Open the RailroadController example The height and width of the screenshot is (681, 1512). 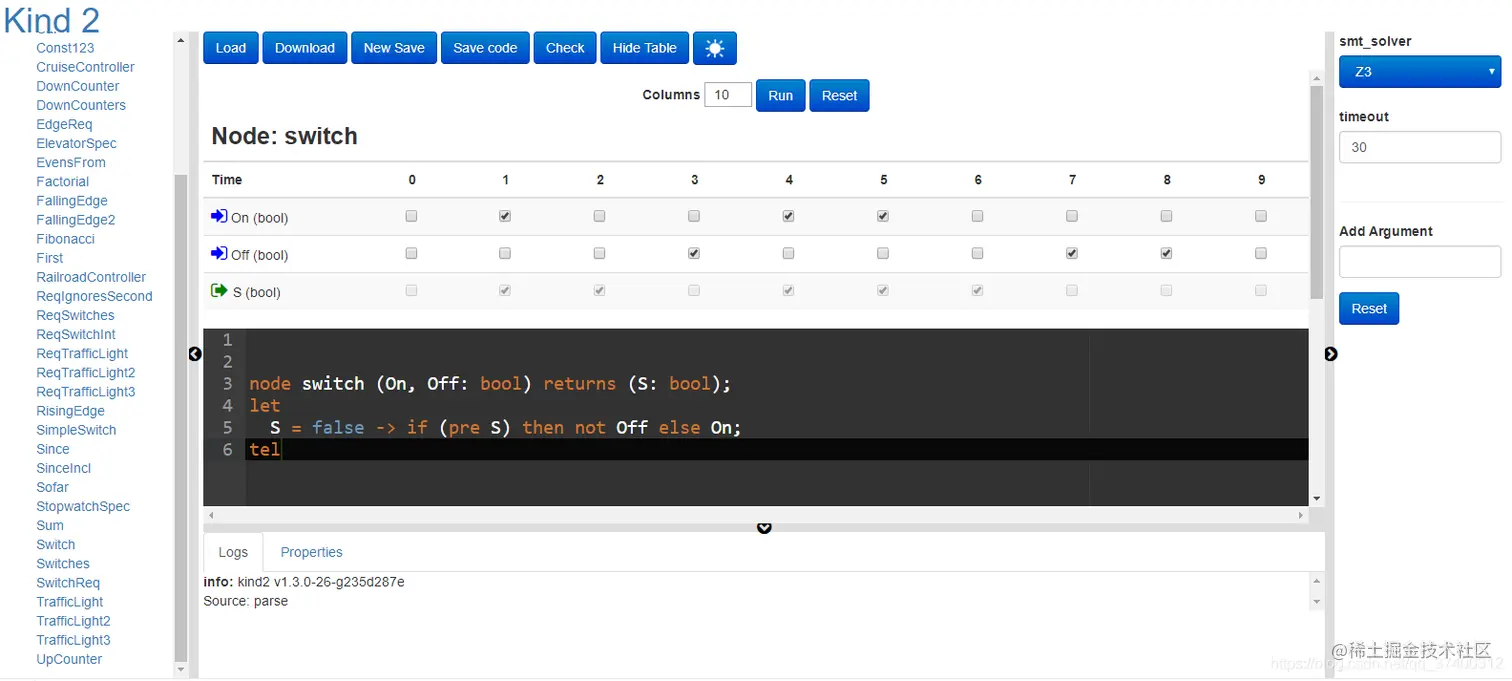pos(91,277)
